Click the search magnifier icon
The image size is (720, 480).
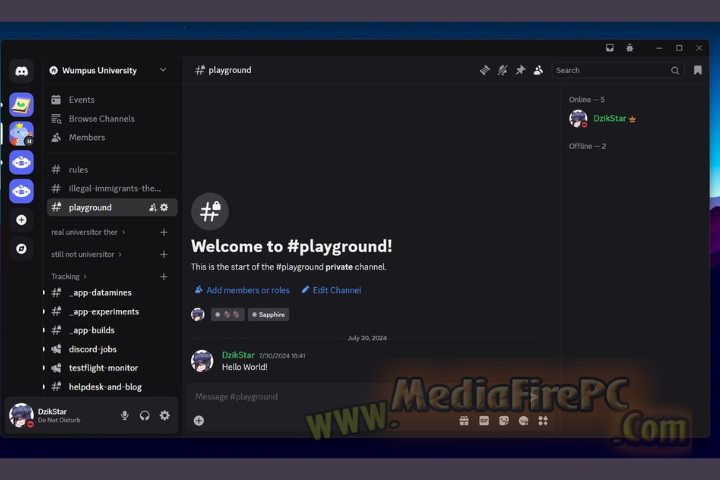tap(675, 70)
